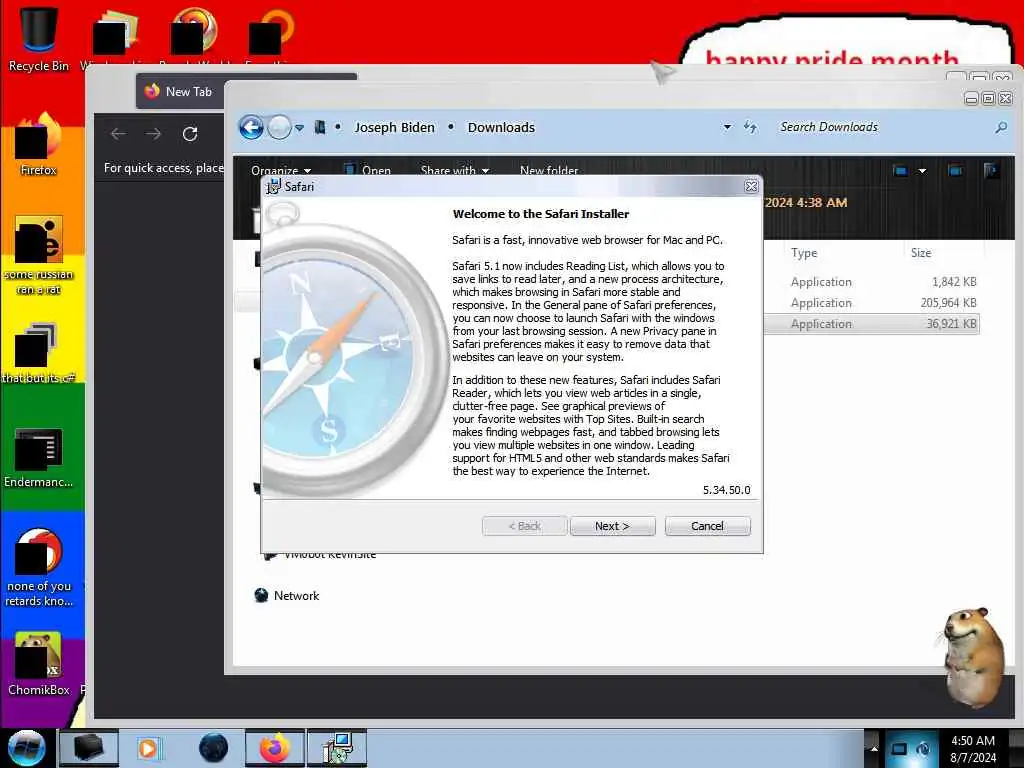Click the Explorer forward arrow button
The width and height of the screenshot is (1024, 768).
click(279, 127)
